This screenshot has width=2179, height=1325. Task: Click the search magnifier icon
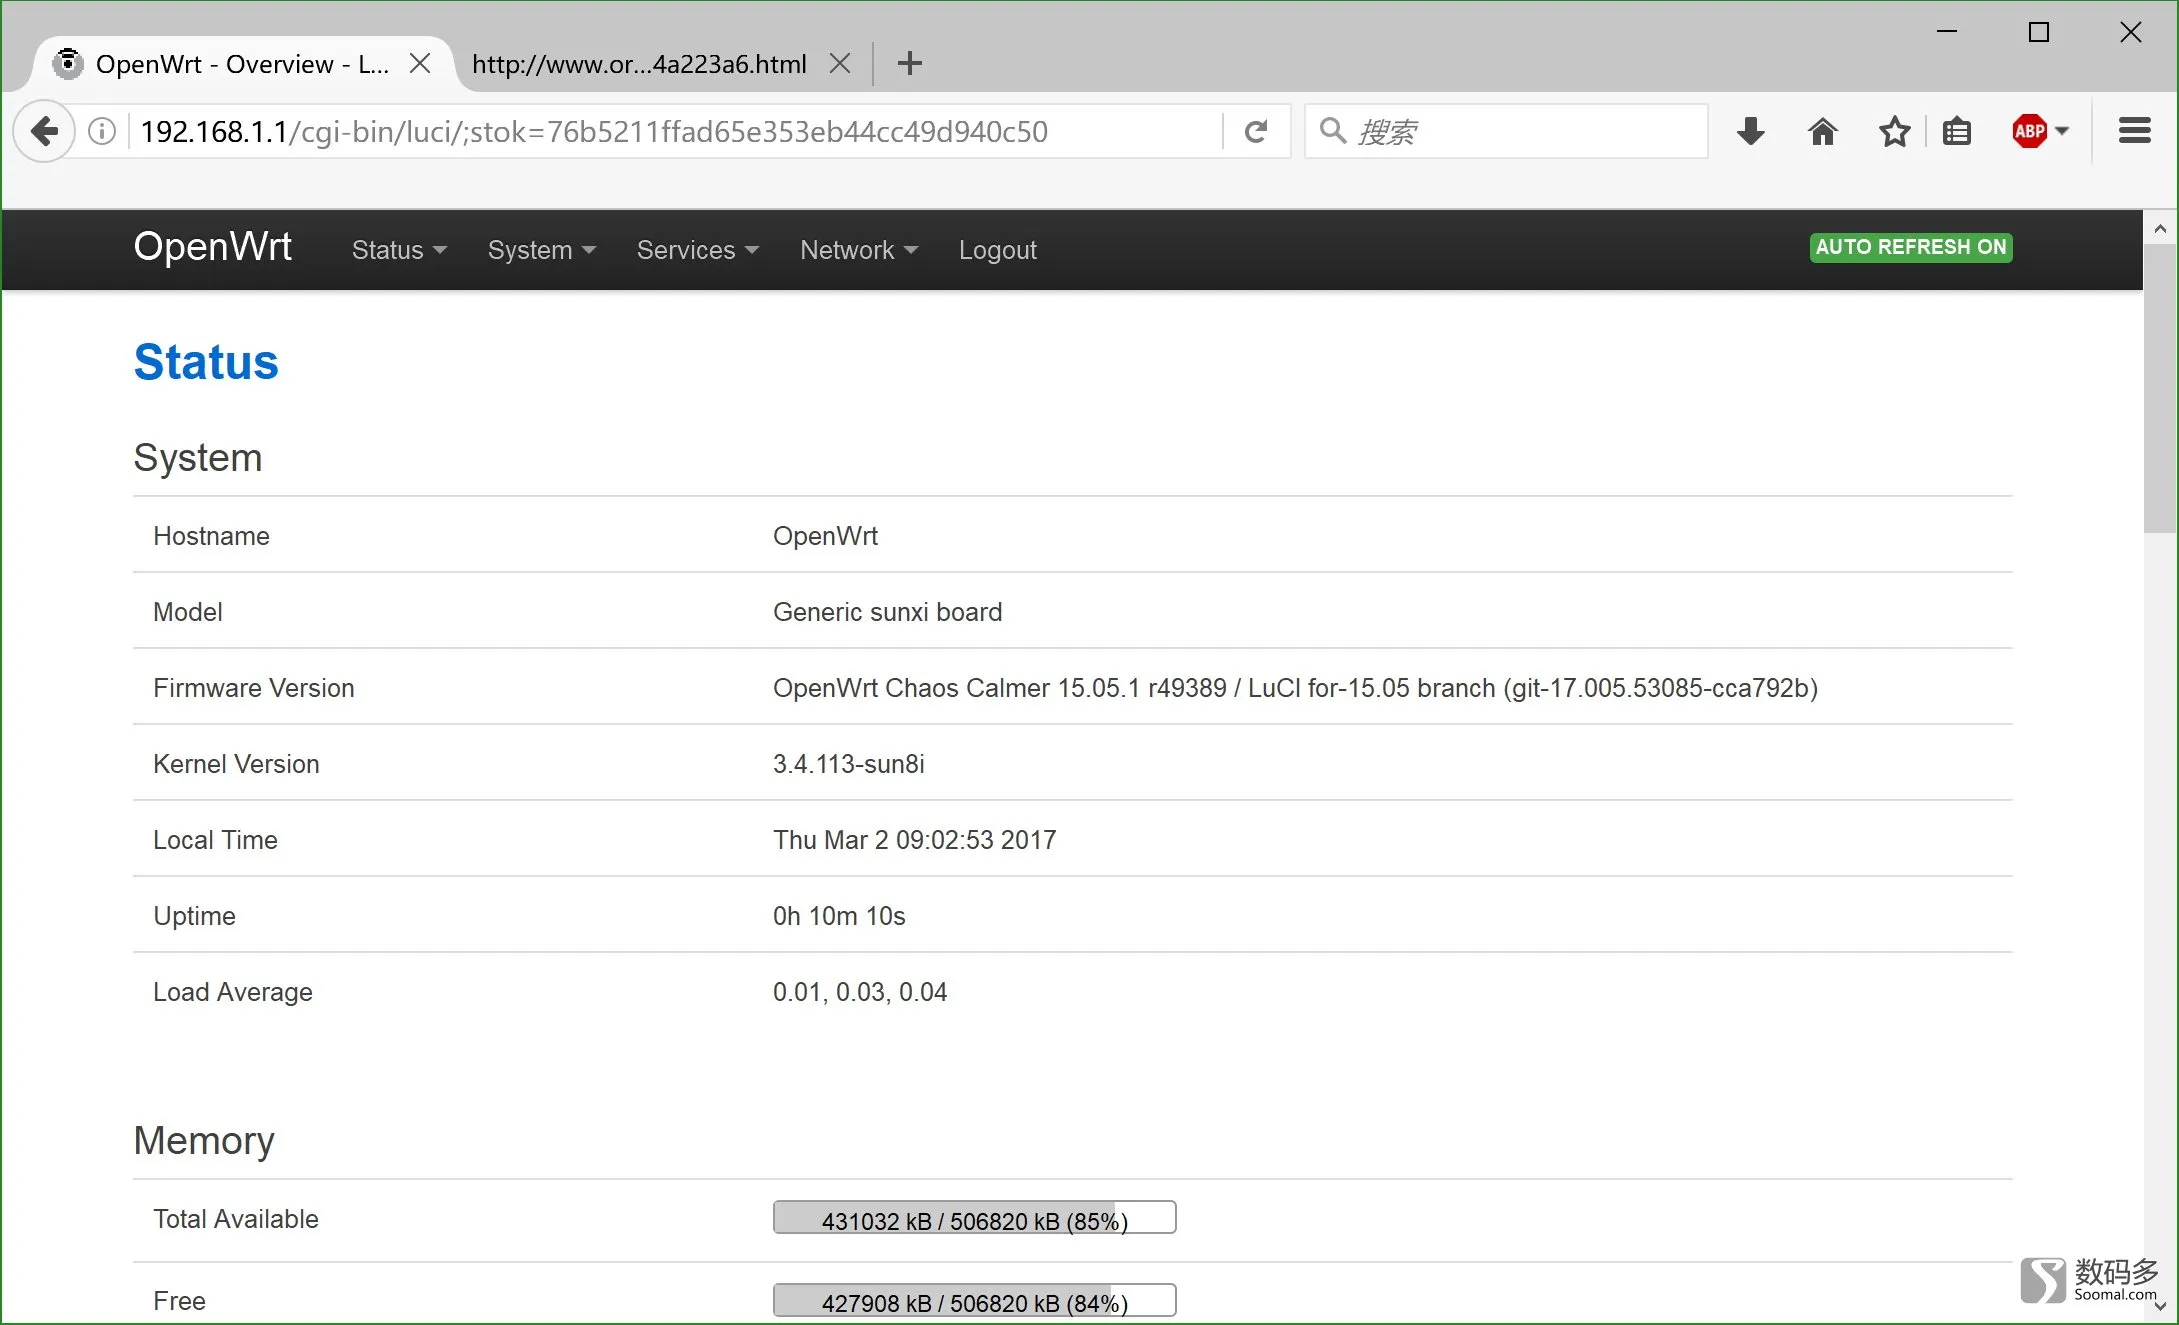coord(1332,130)
